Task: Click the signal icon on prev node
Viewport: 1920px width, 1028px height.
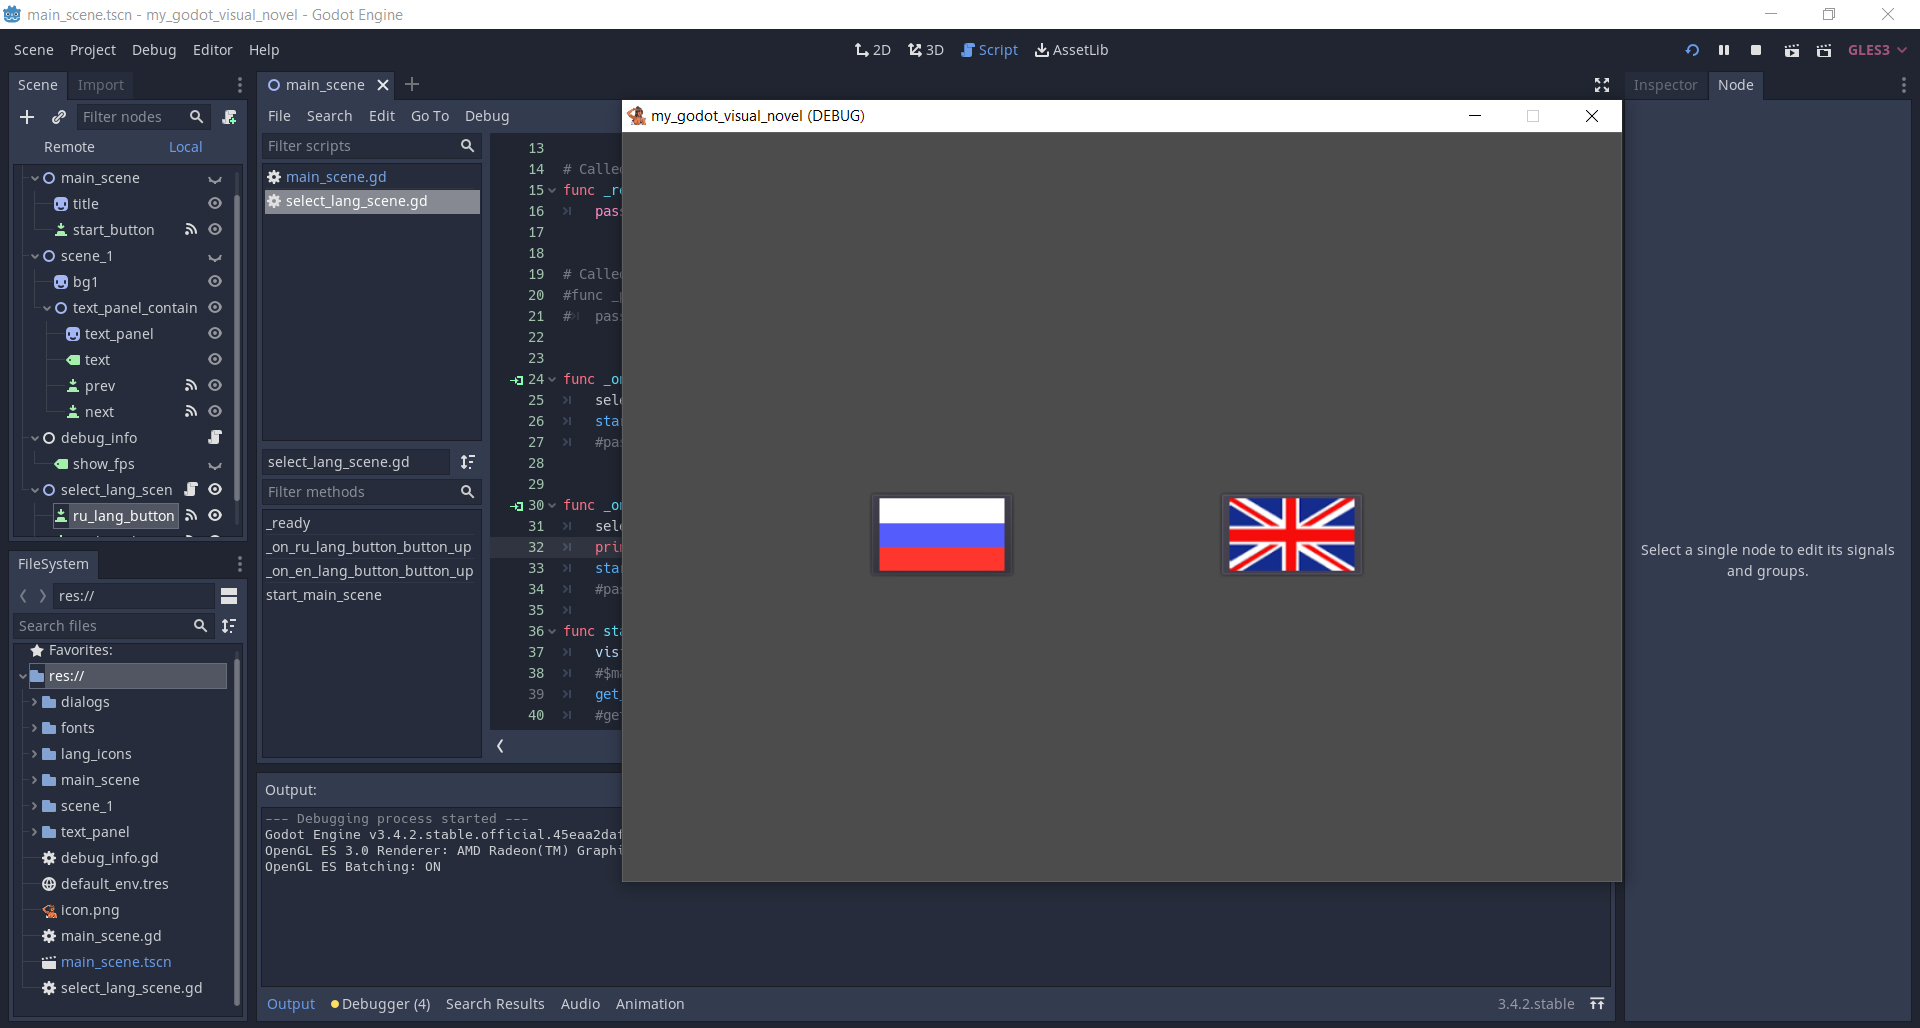Action: pyautogui.click(x=191, y=386)
